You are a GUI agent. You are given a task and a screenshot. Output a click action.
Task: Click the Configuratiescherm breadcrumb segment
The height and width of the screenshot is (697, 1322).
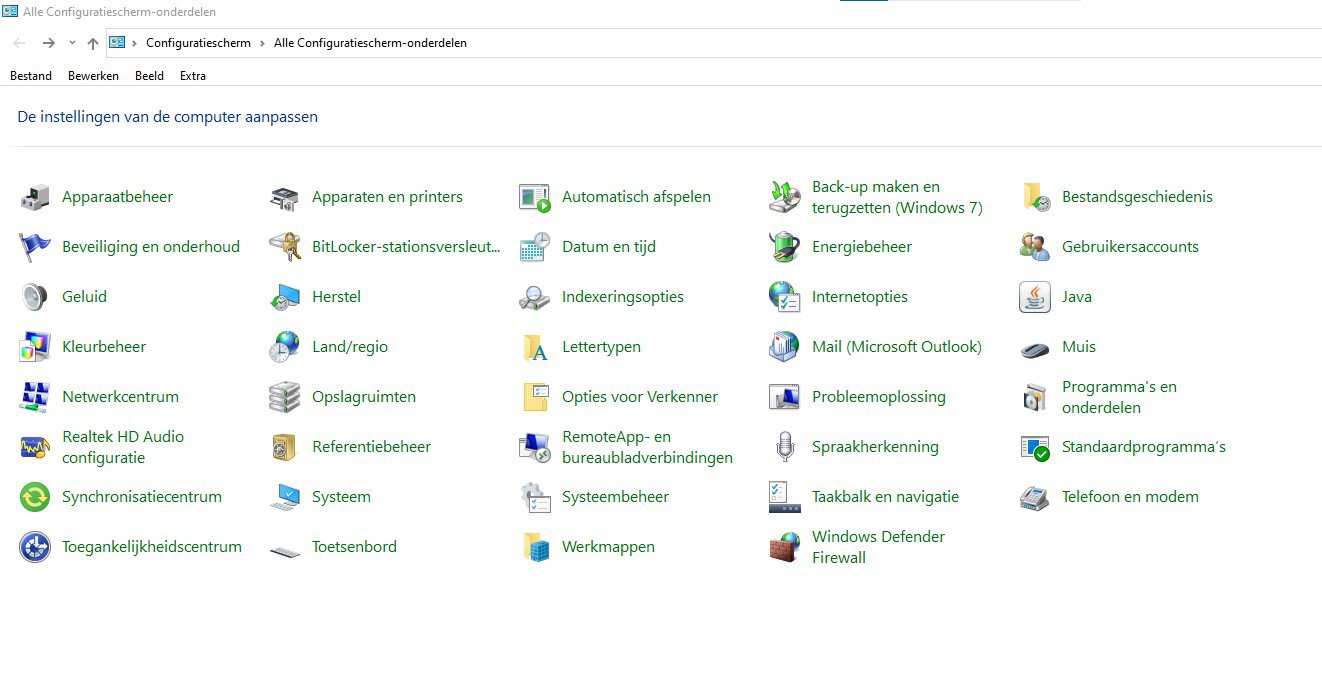[x=198, y=43]
